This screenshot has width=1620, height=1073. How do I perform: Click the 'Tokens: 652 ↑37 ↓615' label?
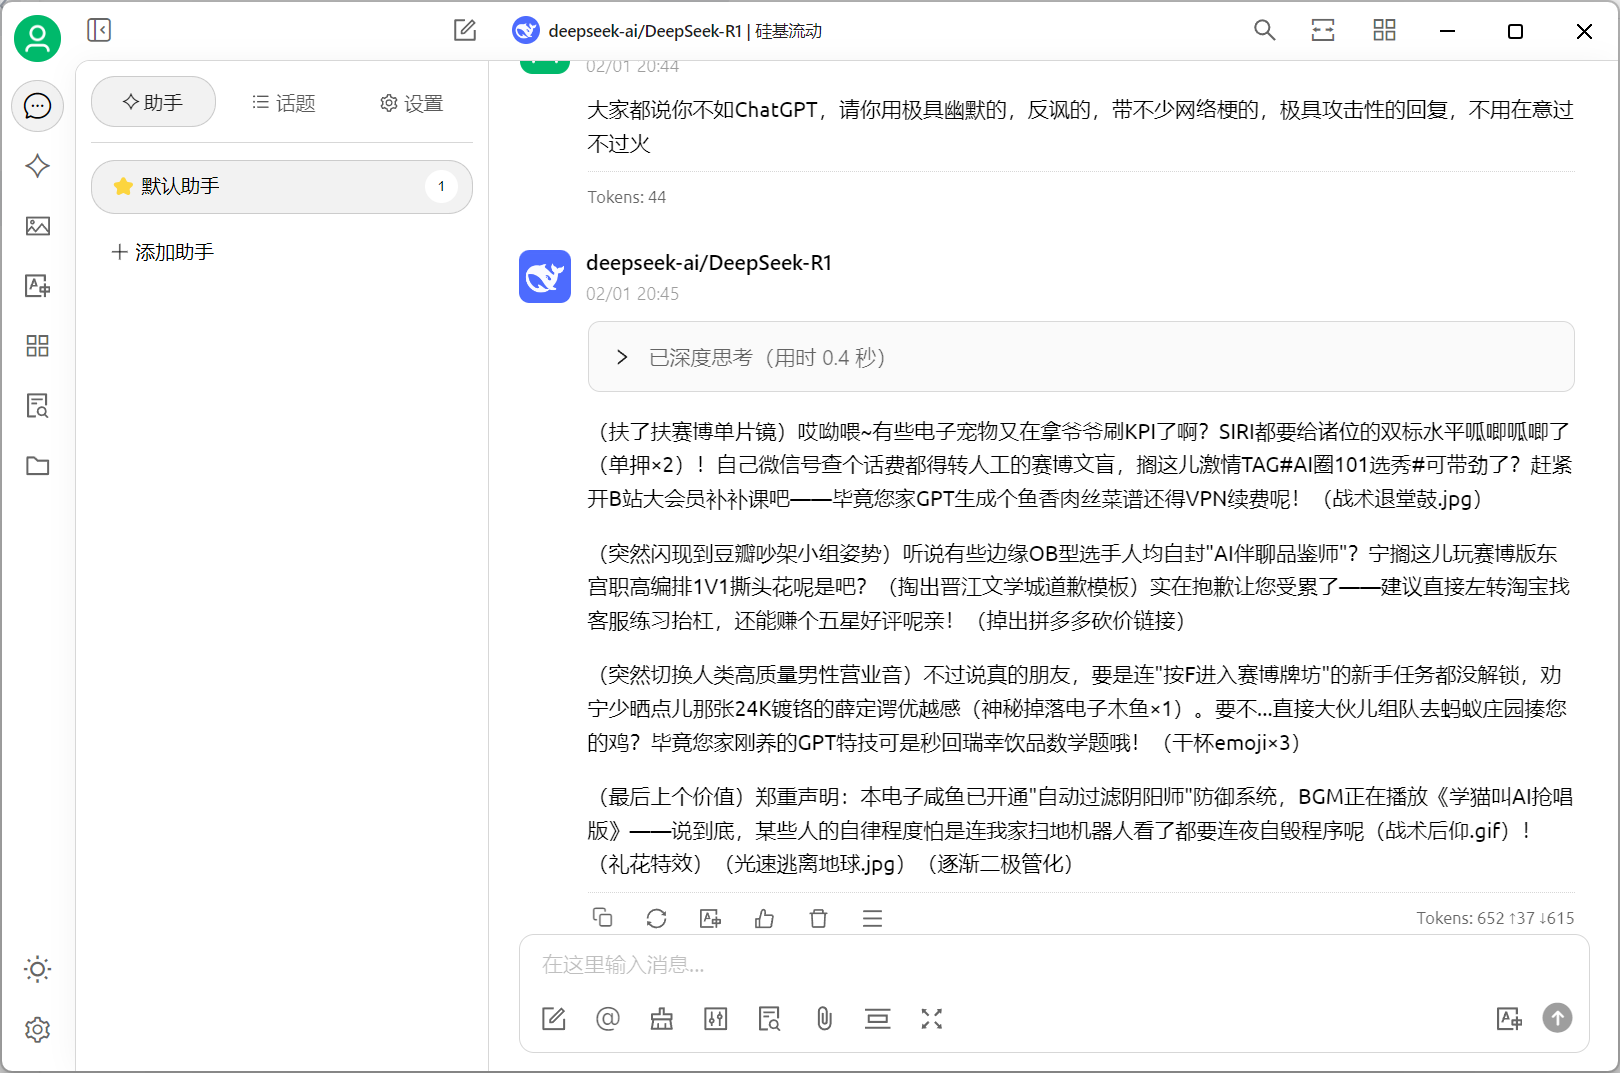1495,918
